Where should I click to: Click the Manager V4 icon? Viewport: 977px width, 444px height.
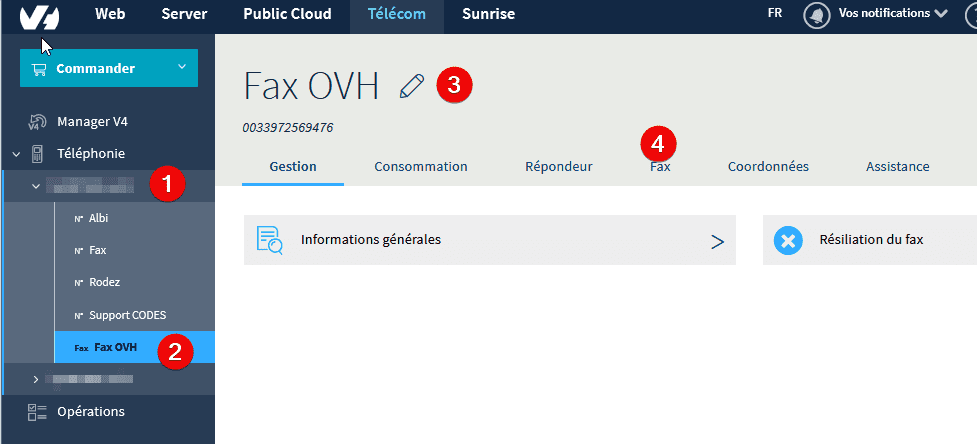tap(37, 121)
